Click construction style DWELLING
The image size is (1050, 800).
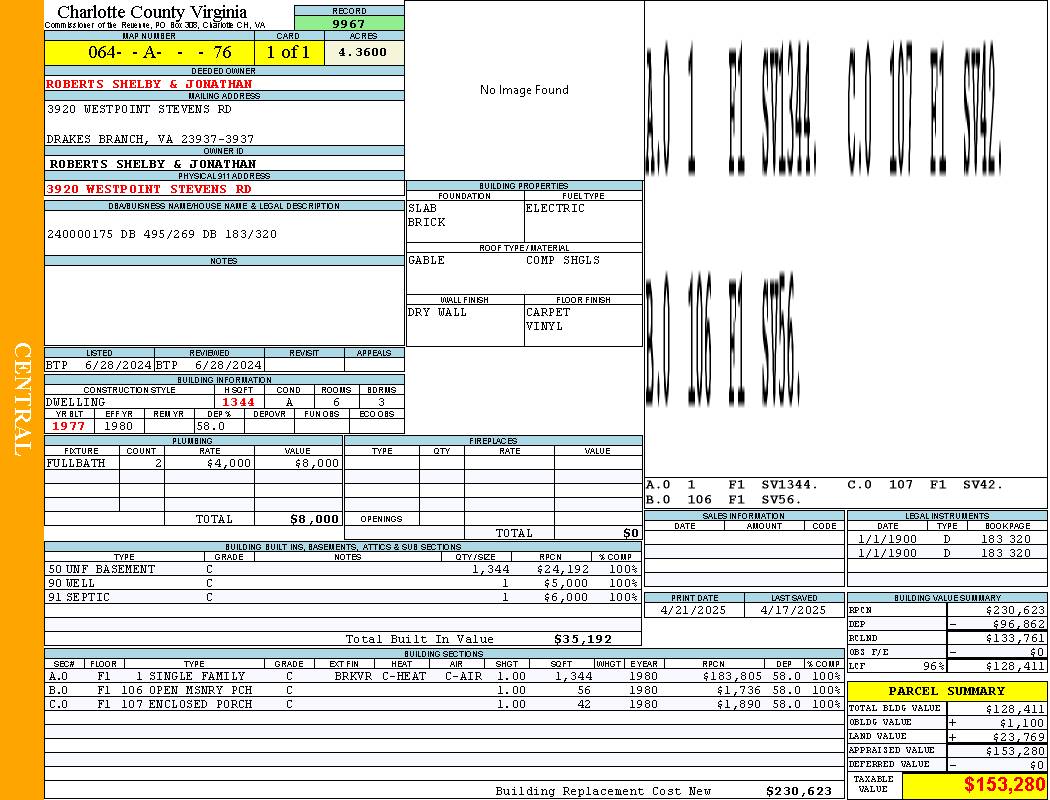point(76,402)
